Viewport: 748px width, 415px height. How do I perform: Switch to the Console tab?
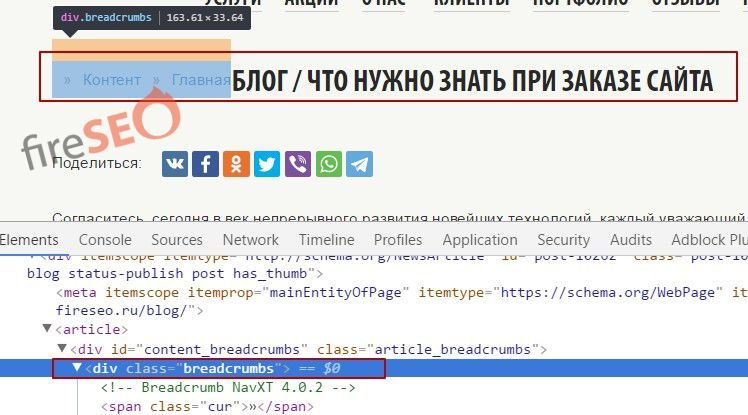click(105, 240)
